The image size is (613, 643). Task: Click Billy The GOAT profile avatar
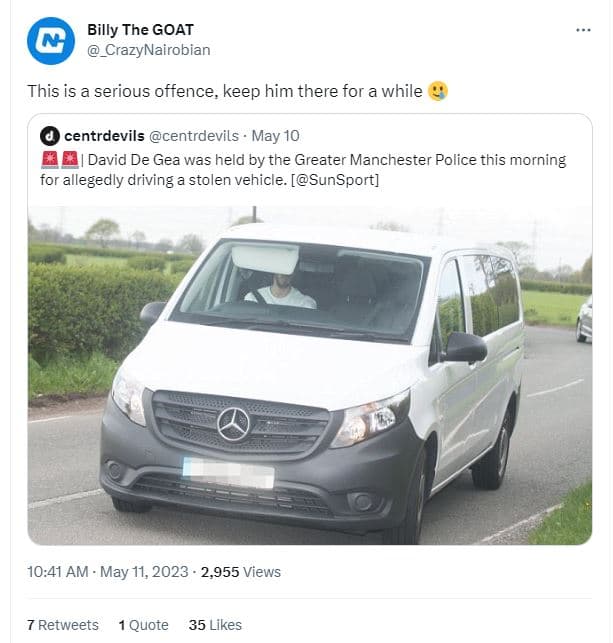50,41
